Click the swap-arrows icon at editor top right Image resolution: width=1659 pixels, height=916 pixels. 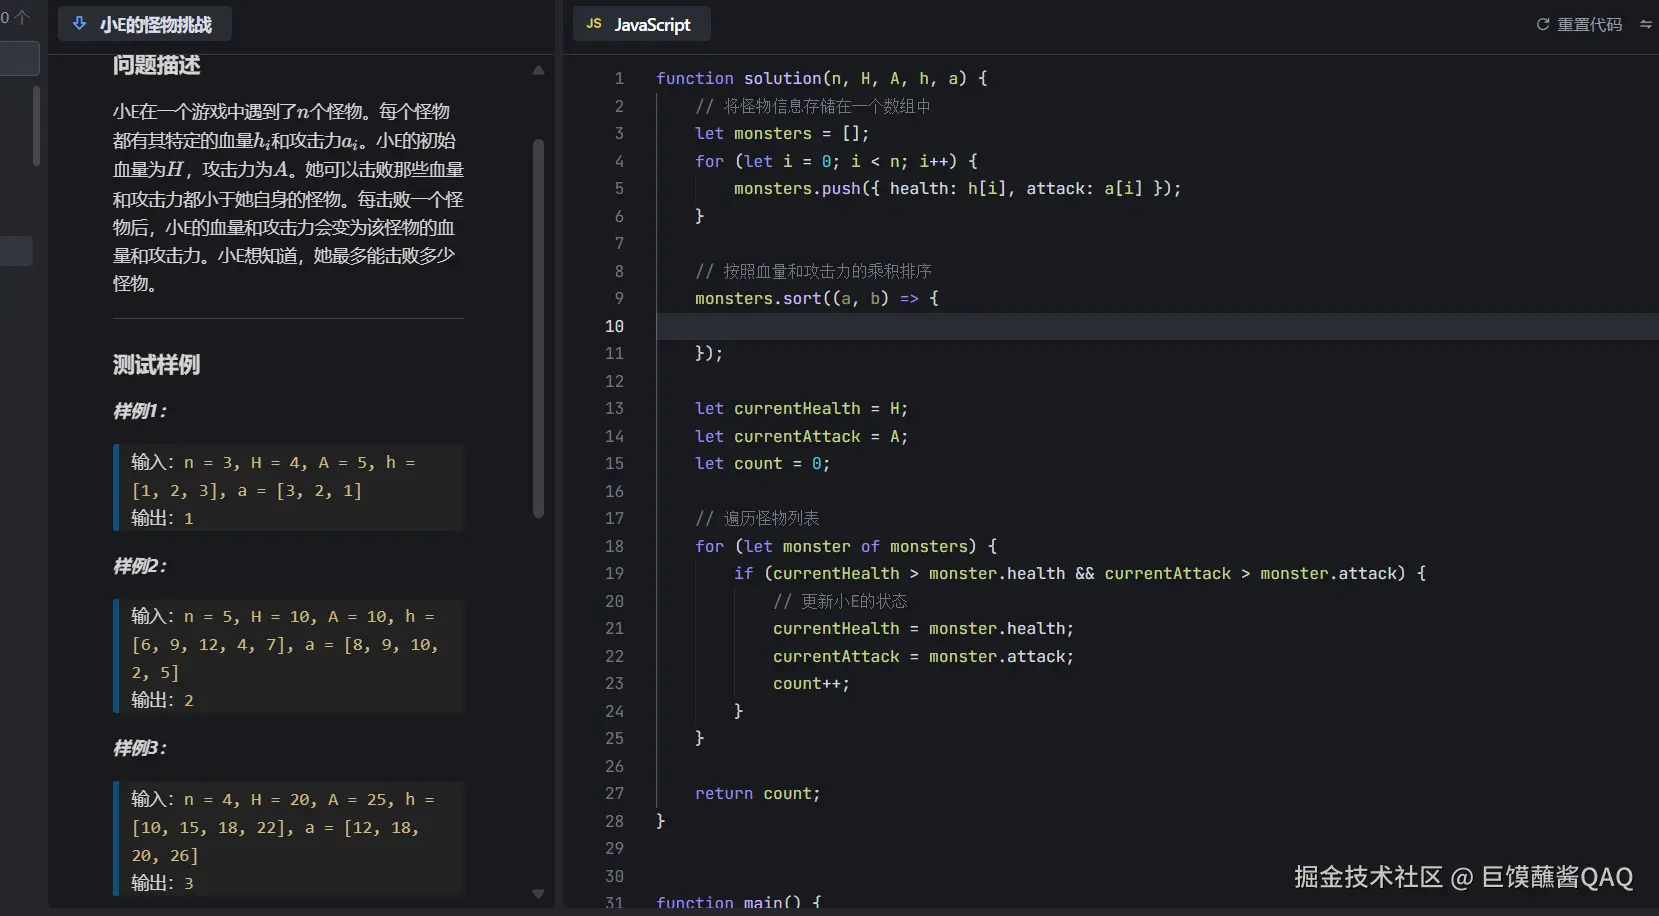click(x=1645, y=24)
